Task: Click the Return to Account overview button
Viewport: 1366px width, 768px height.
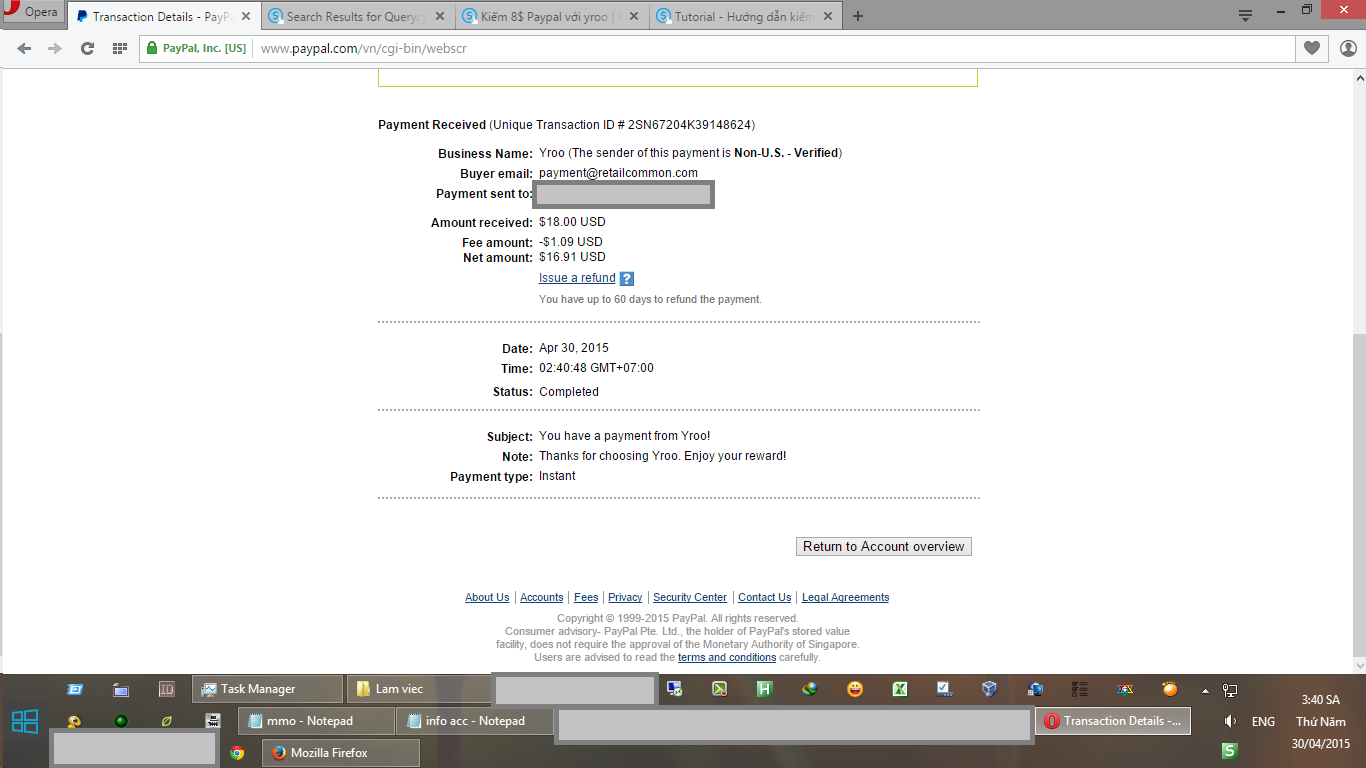Action: (x=884, y=547)
